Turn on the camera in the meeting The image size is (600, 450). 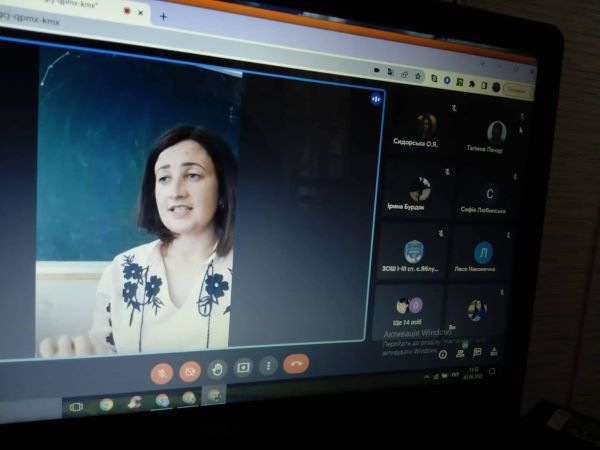click(190, 371)
